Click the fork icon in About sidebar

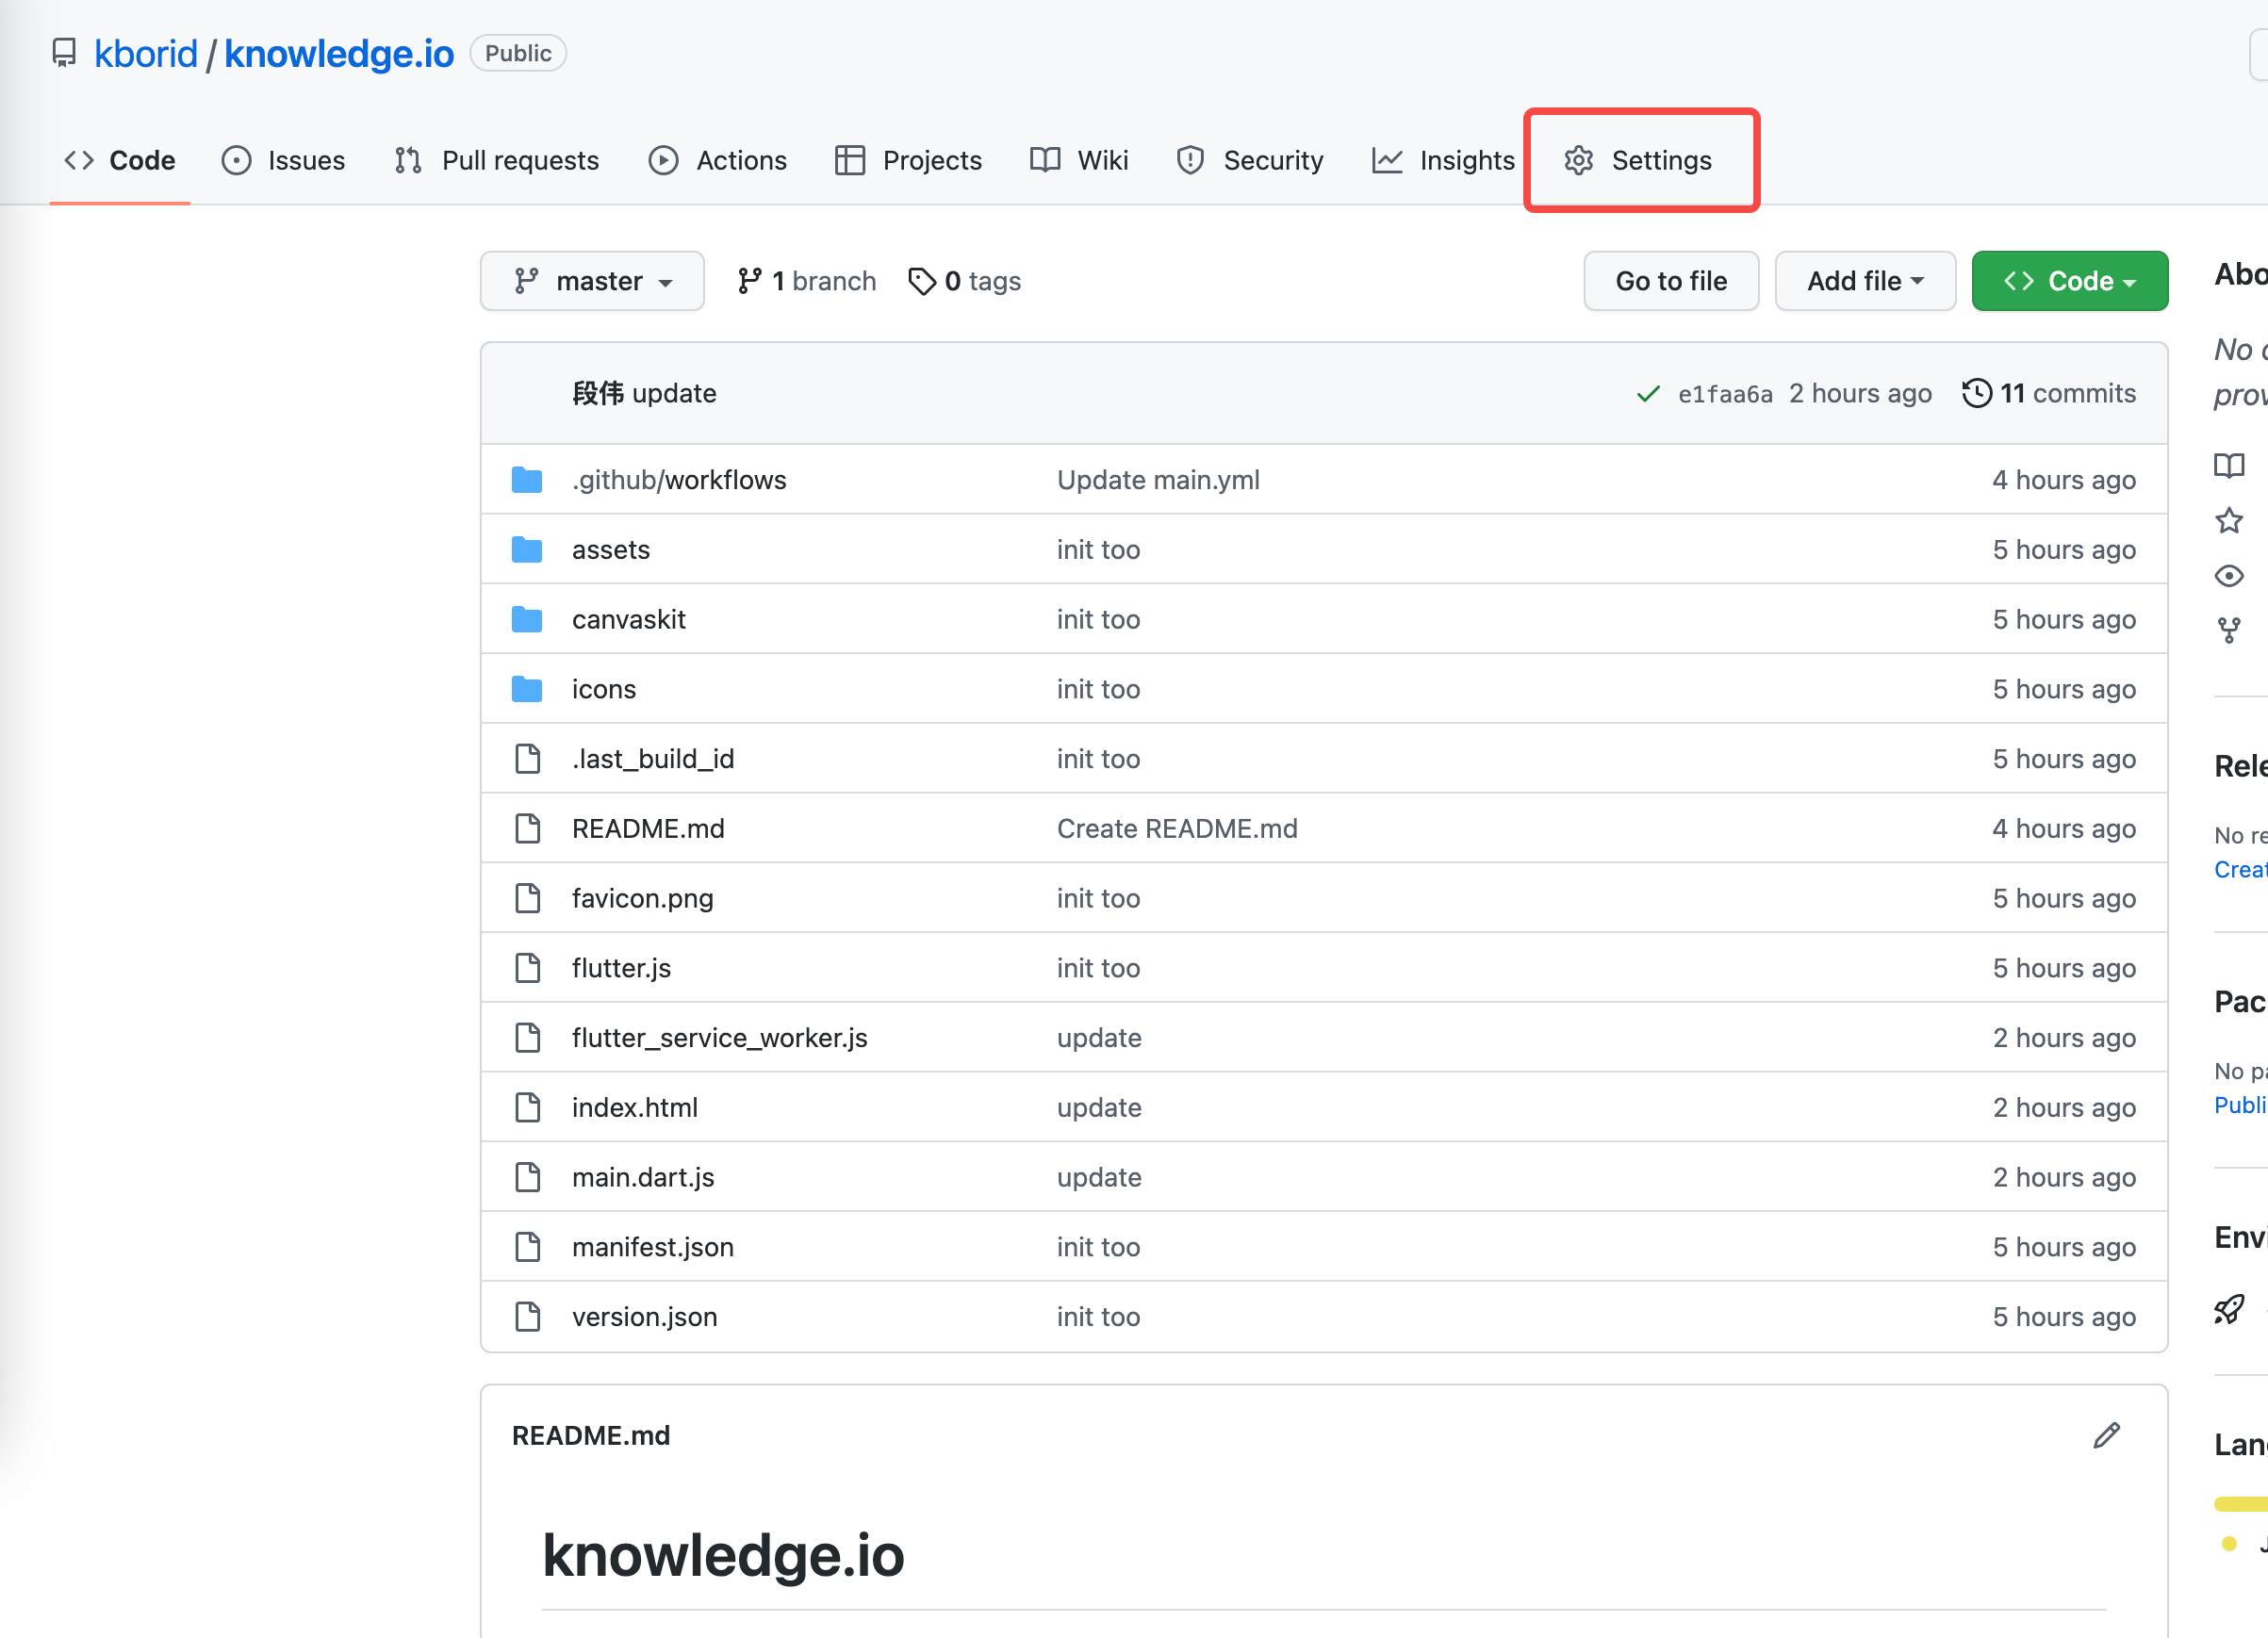[x=2228, y=630]
